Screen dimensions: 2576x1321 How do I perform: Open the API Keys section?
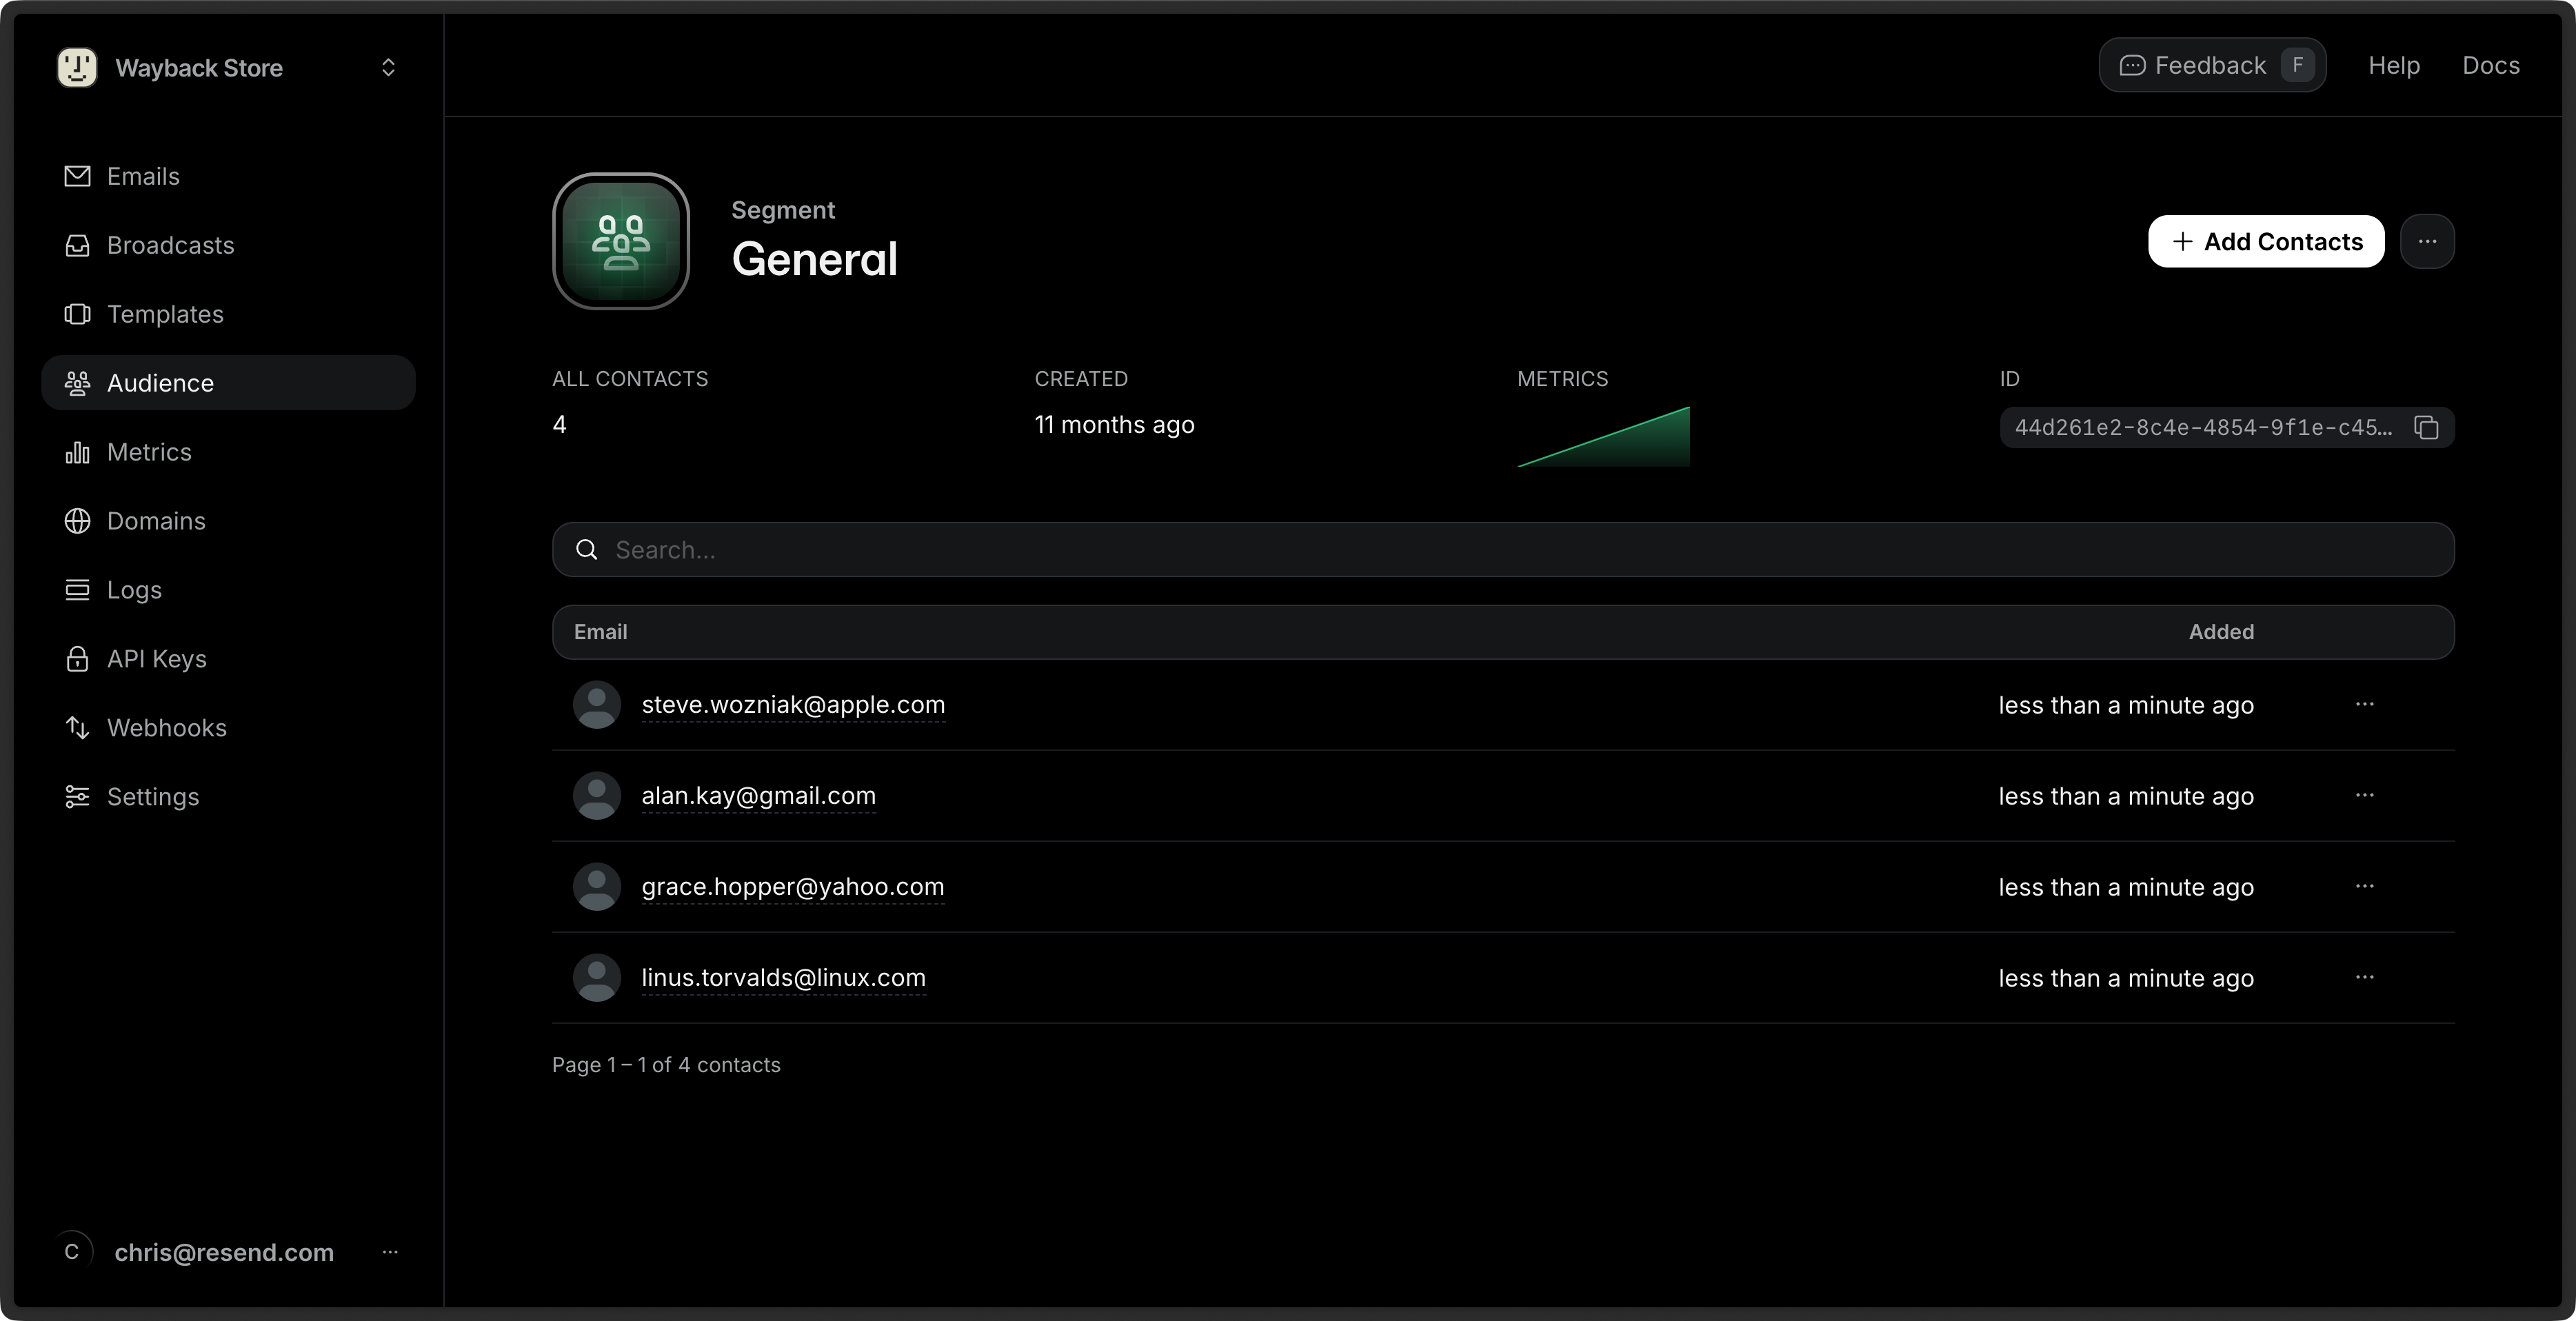[156, 659]
